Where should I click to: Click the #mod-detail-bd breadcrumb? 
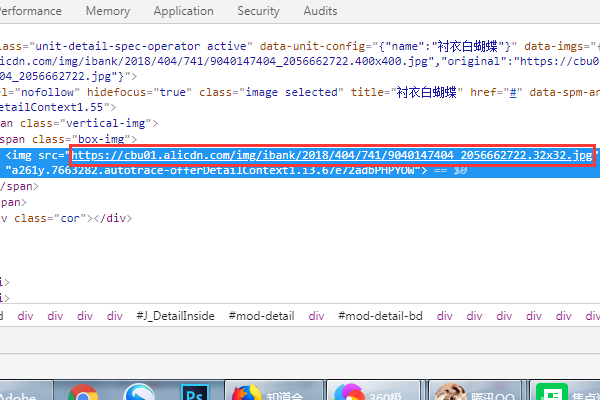click(x=380, y=316)
